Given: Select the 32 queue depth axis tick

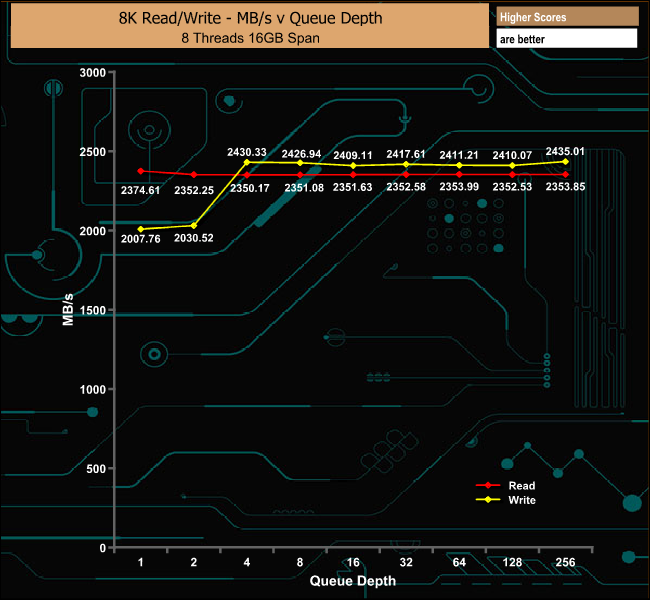Looking at the screenshot, I should (406, 563).
